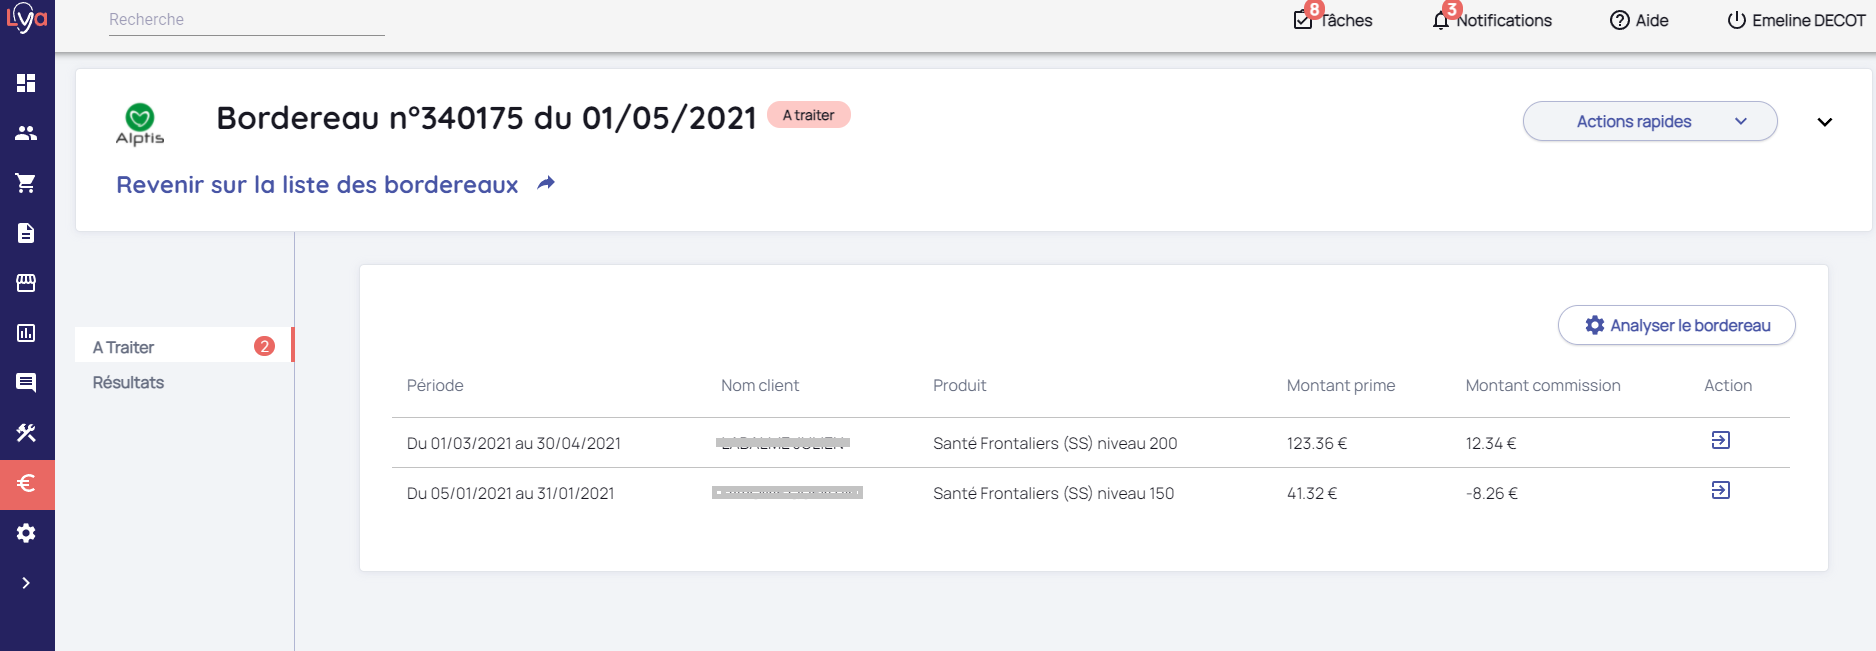This screenshot has width=1876, height=651.
Task: Open the tools icon in sidebar
Action: (x=26, y=433)
